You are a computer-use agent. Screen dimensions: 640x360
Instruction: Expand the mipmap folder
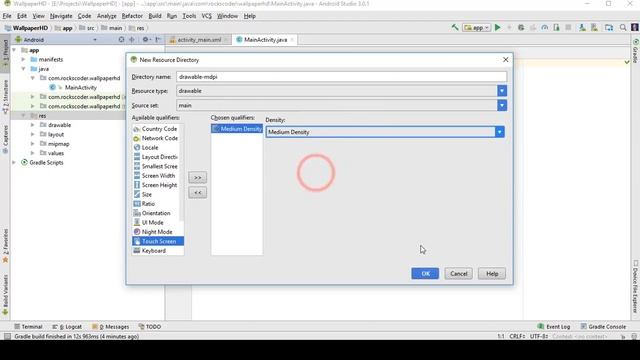pyautogui.click(x=33, y=144)
